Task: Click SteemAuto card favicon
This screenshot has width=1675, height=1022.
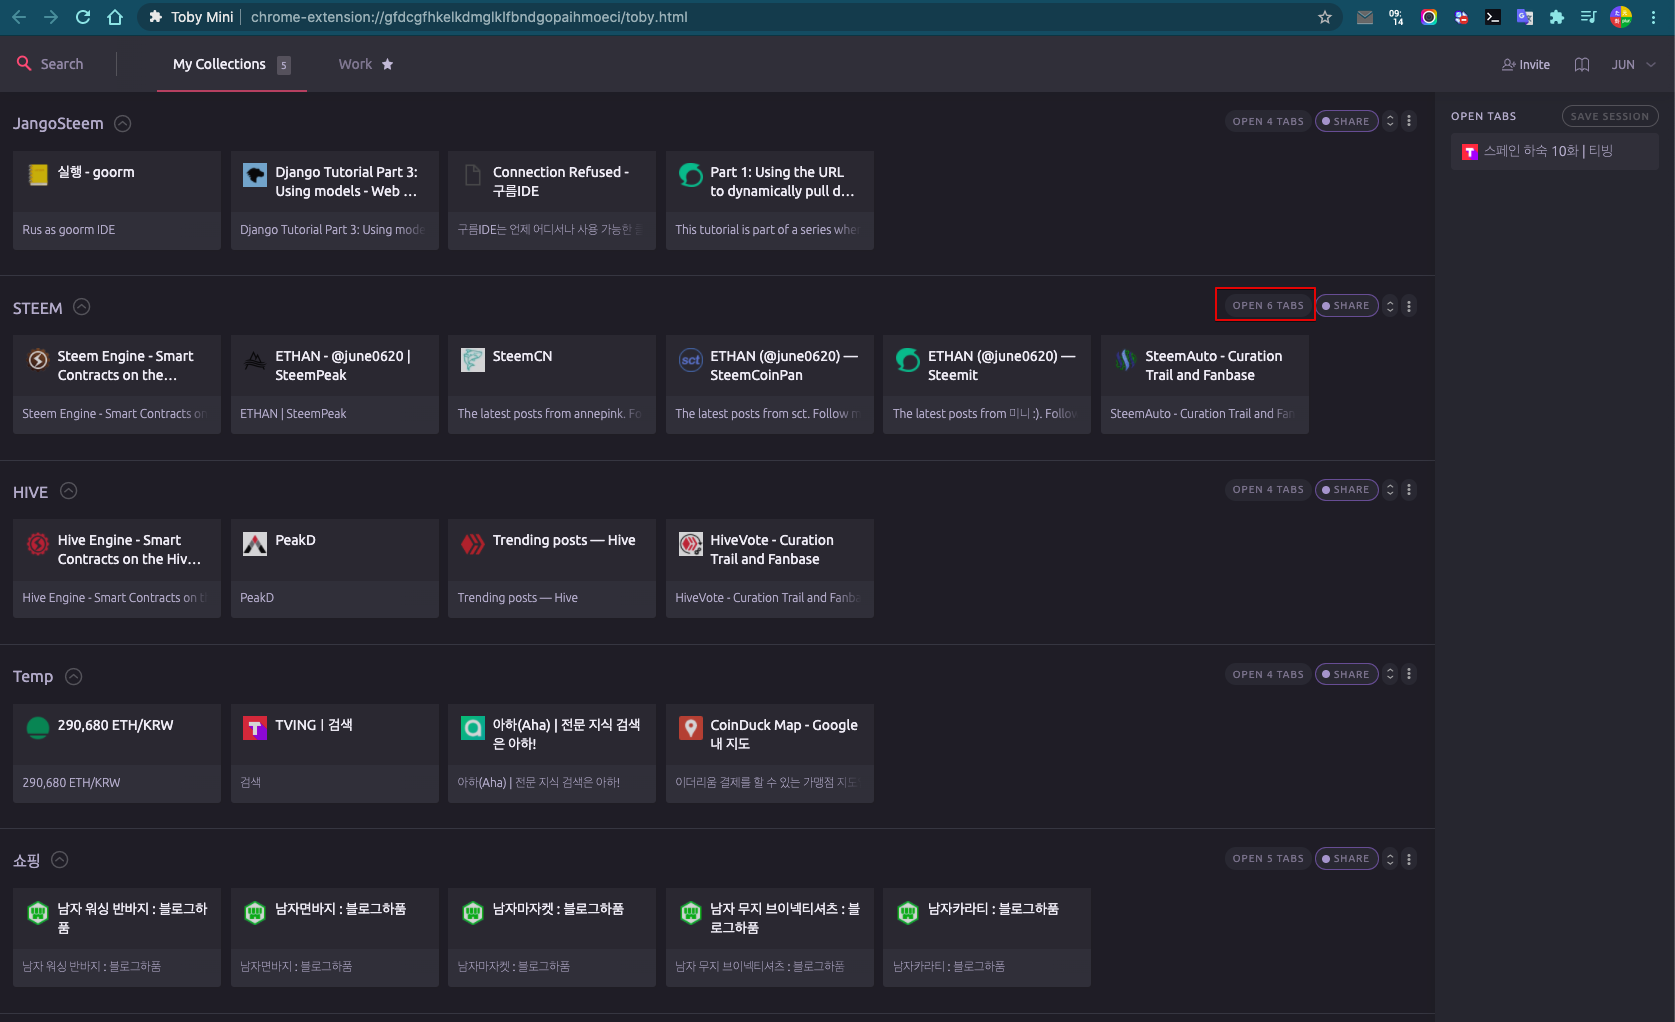Action: 1126,360
